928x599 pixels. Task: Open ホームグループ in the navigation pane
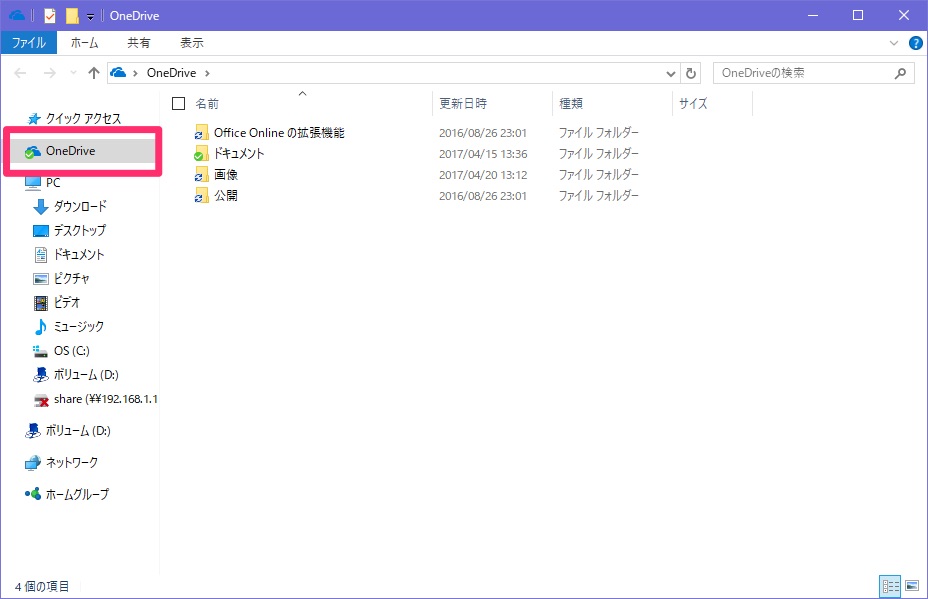(78, 494)
